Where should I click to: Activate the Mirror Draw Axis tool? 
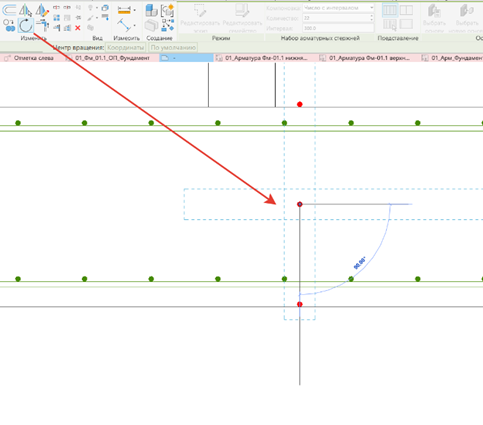click(42, 10)
